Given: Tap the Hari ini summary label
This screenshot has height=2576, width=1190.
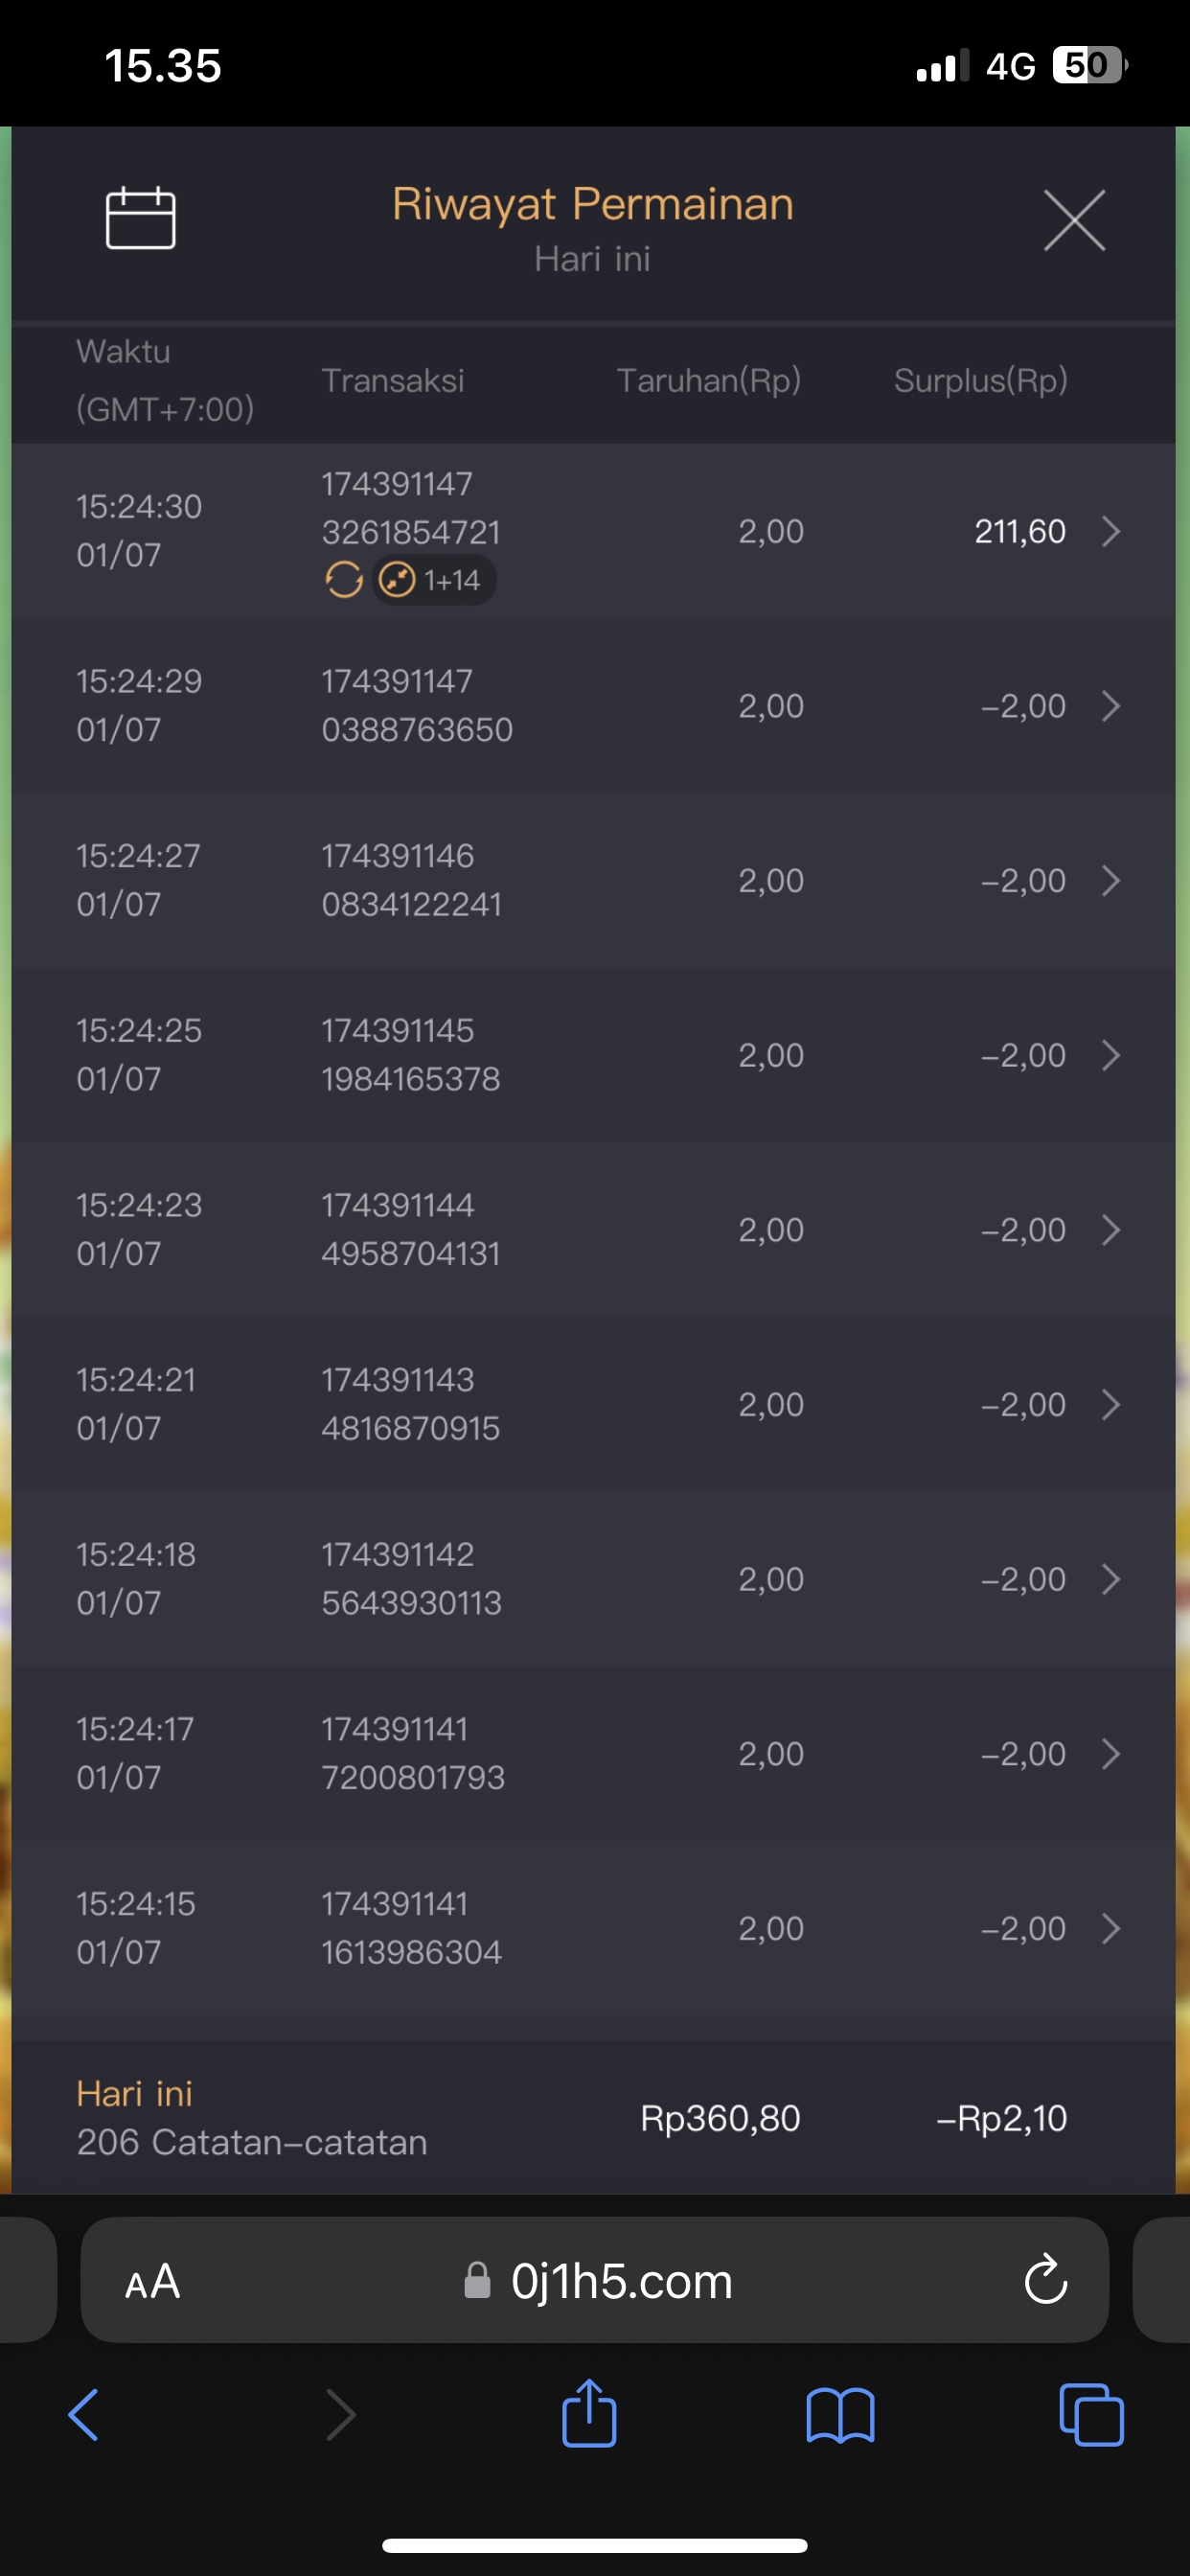Looking at the screenshot, I should click(135, 2093).
